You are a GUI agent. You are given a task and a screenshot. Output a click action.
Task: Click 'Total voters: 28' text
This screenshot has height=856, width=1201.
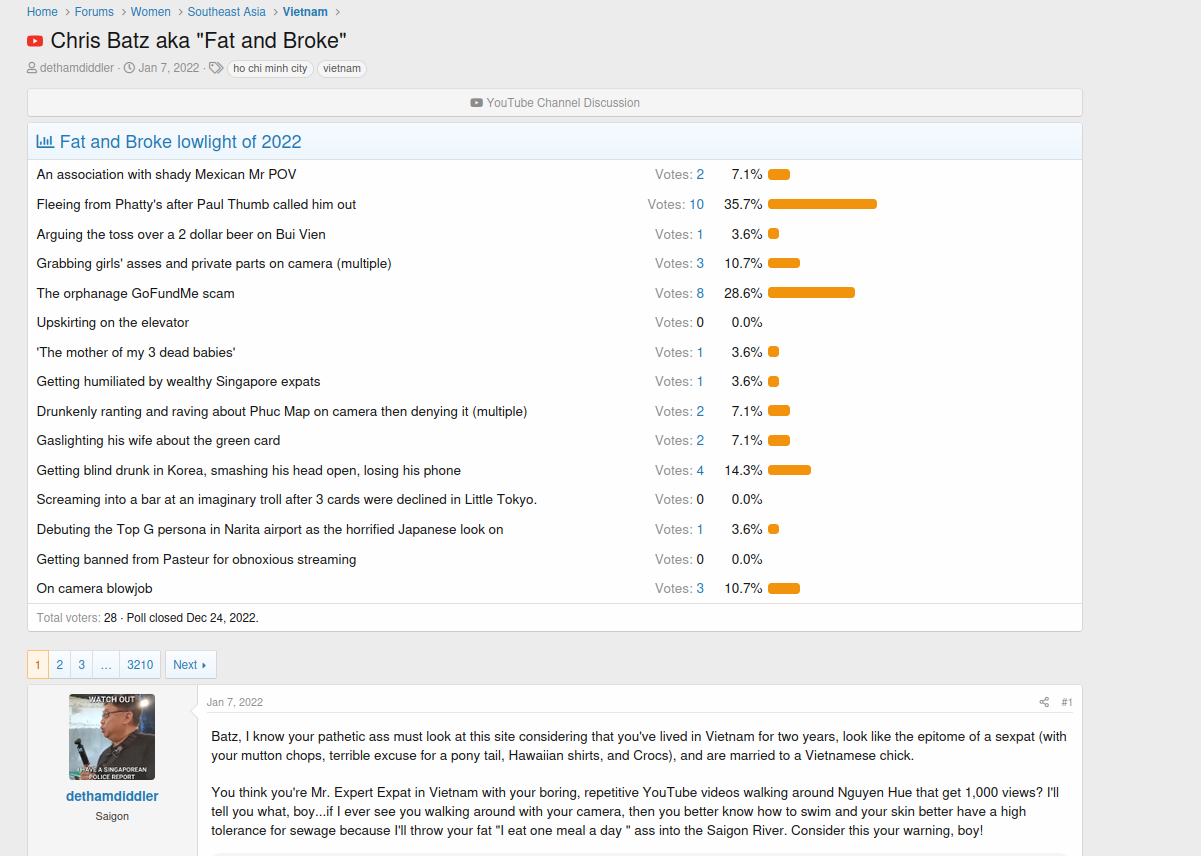(x=76, y=618)
